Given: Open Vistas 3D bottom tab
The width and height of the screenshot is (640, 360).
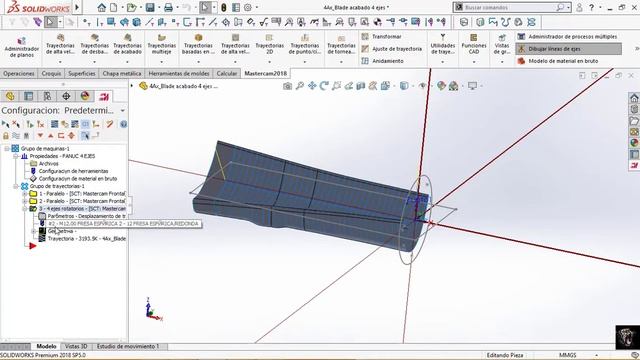Looking at the screenshot, I should [x=76, y=346].
